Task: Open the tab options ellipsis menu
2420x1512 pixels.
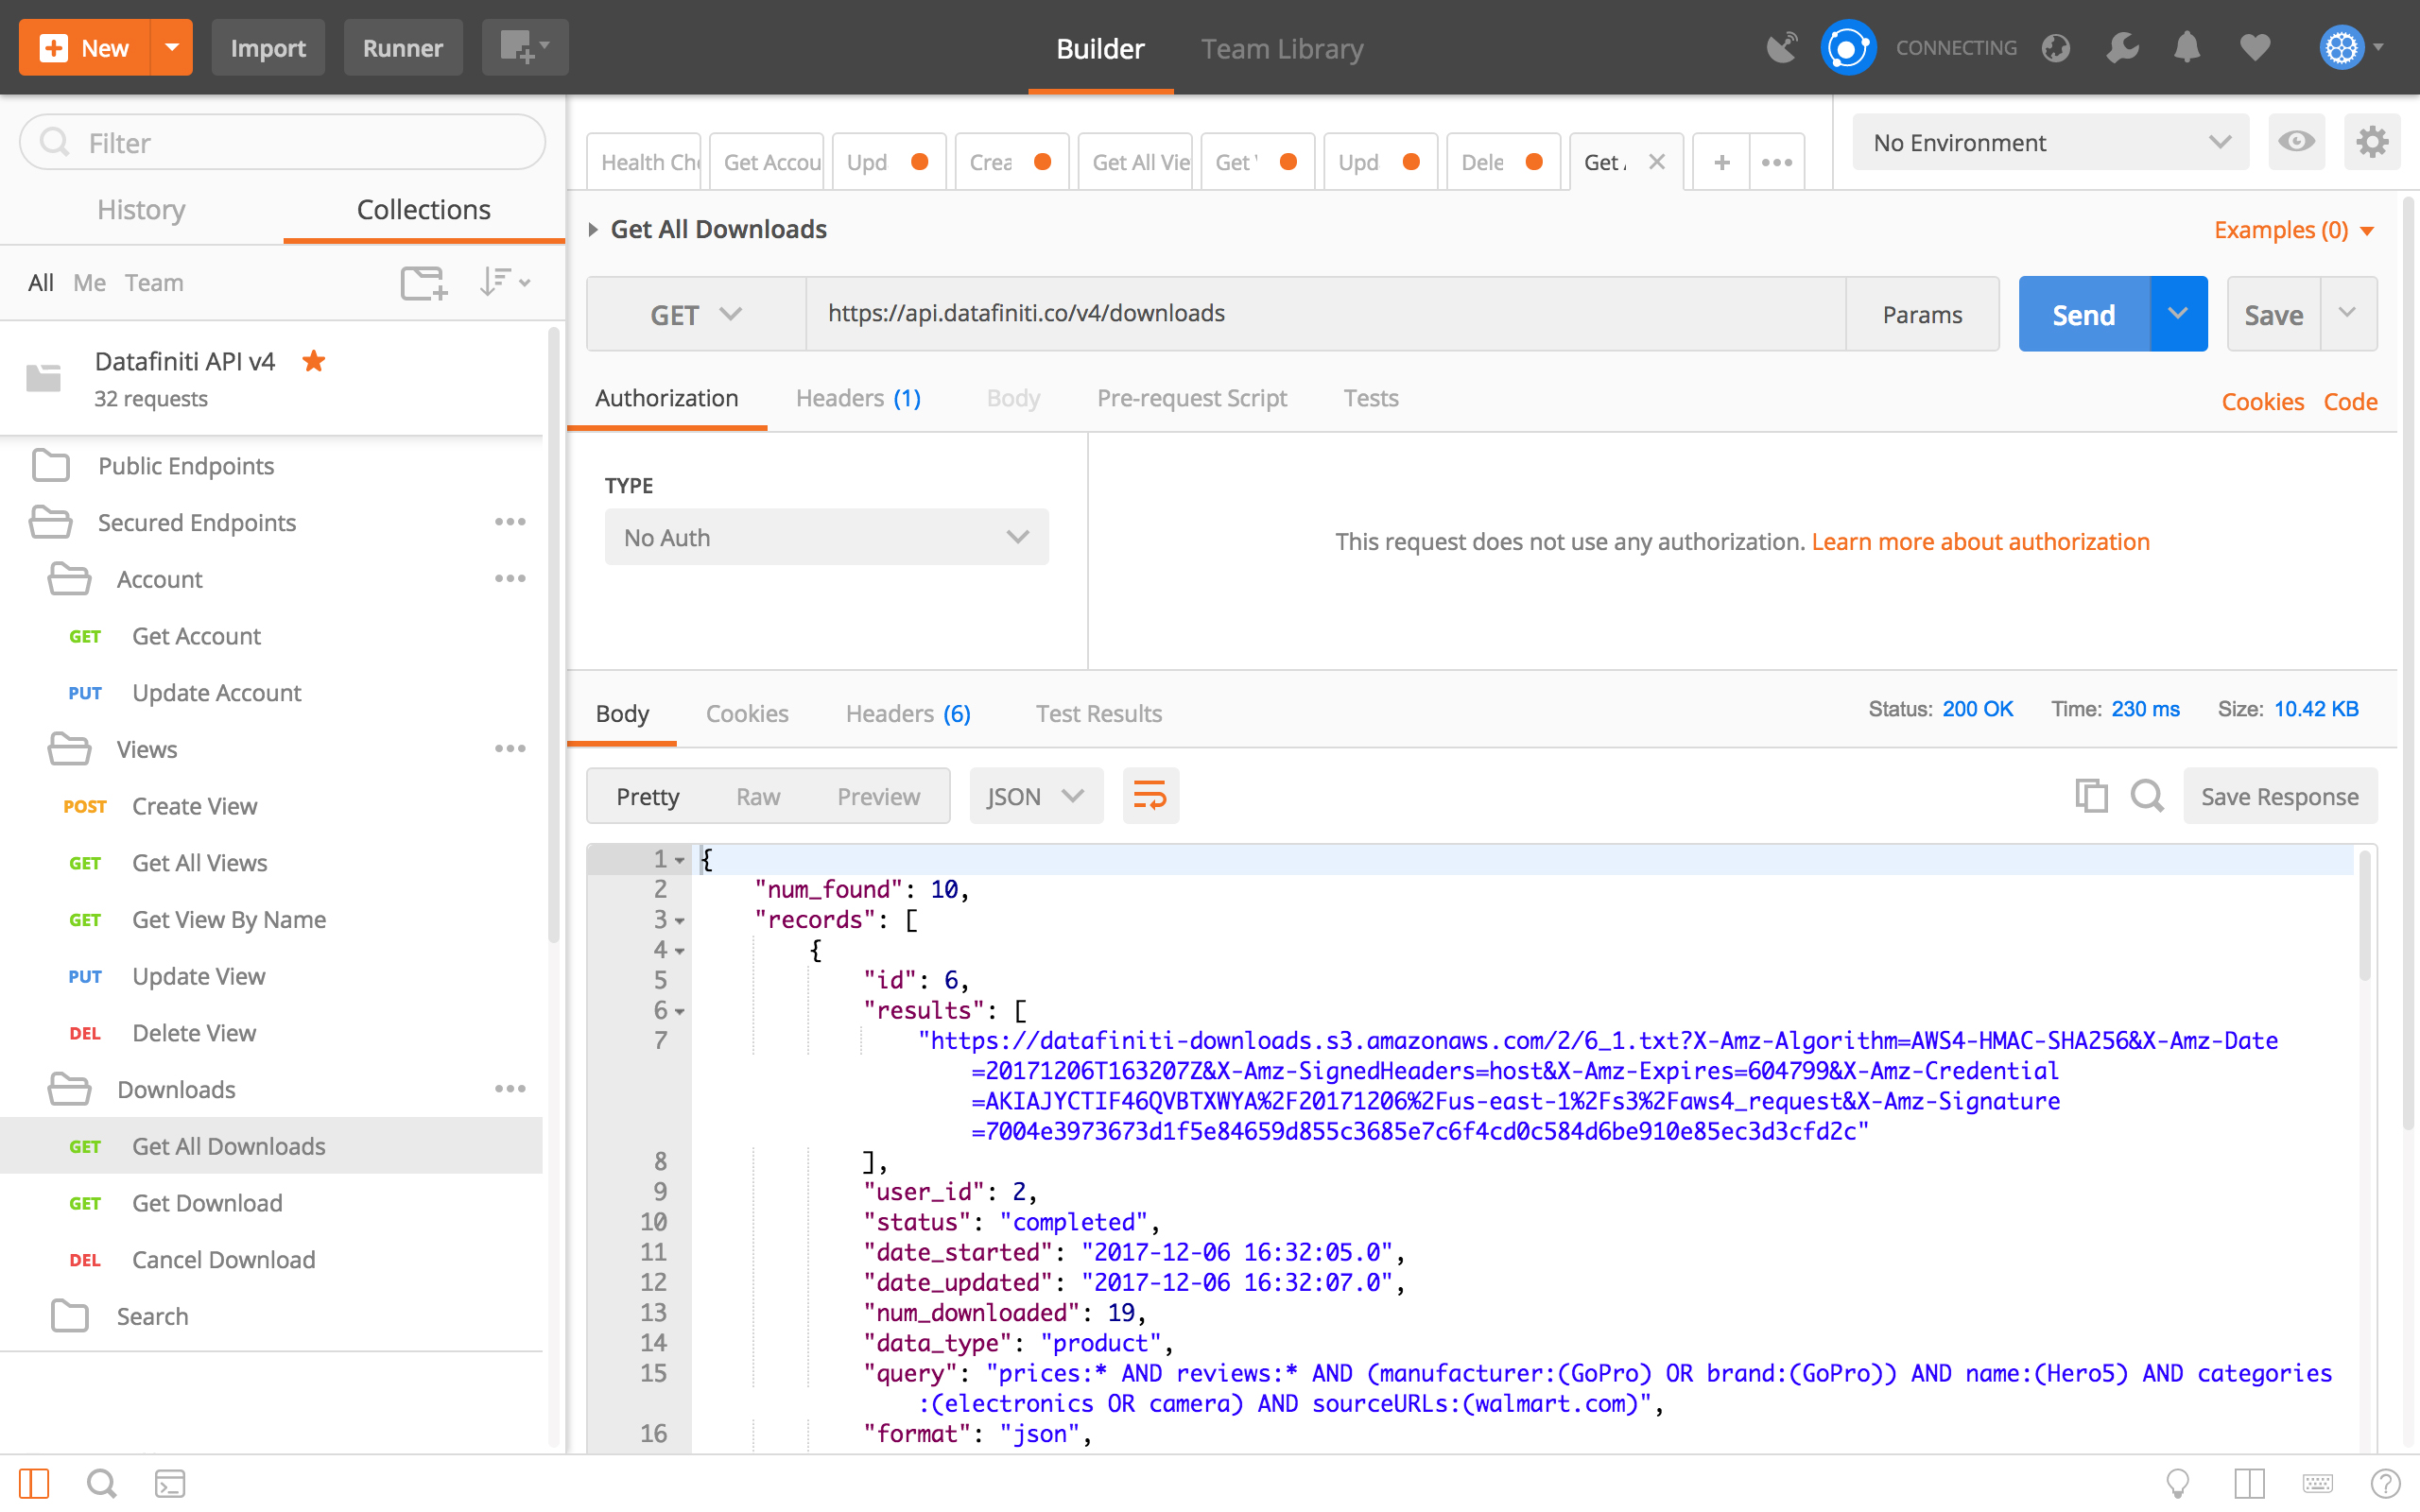Action: coord(1777,162)
